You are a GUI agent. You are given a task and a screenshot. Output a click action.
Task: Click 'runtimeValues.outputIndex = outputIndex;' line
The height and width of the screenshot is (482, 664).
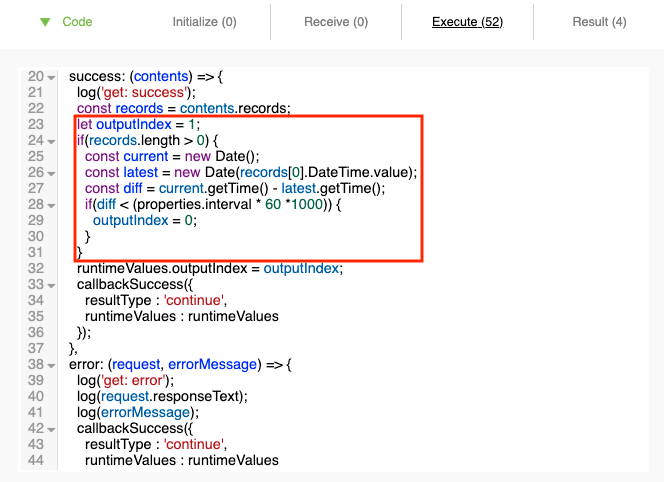click(210, 268)
